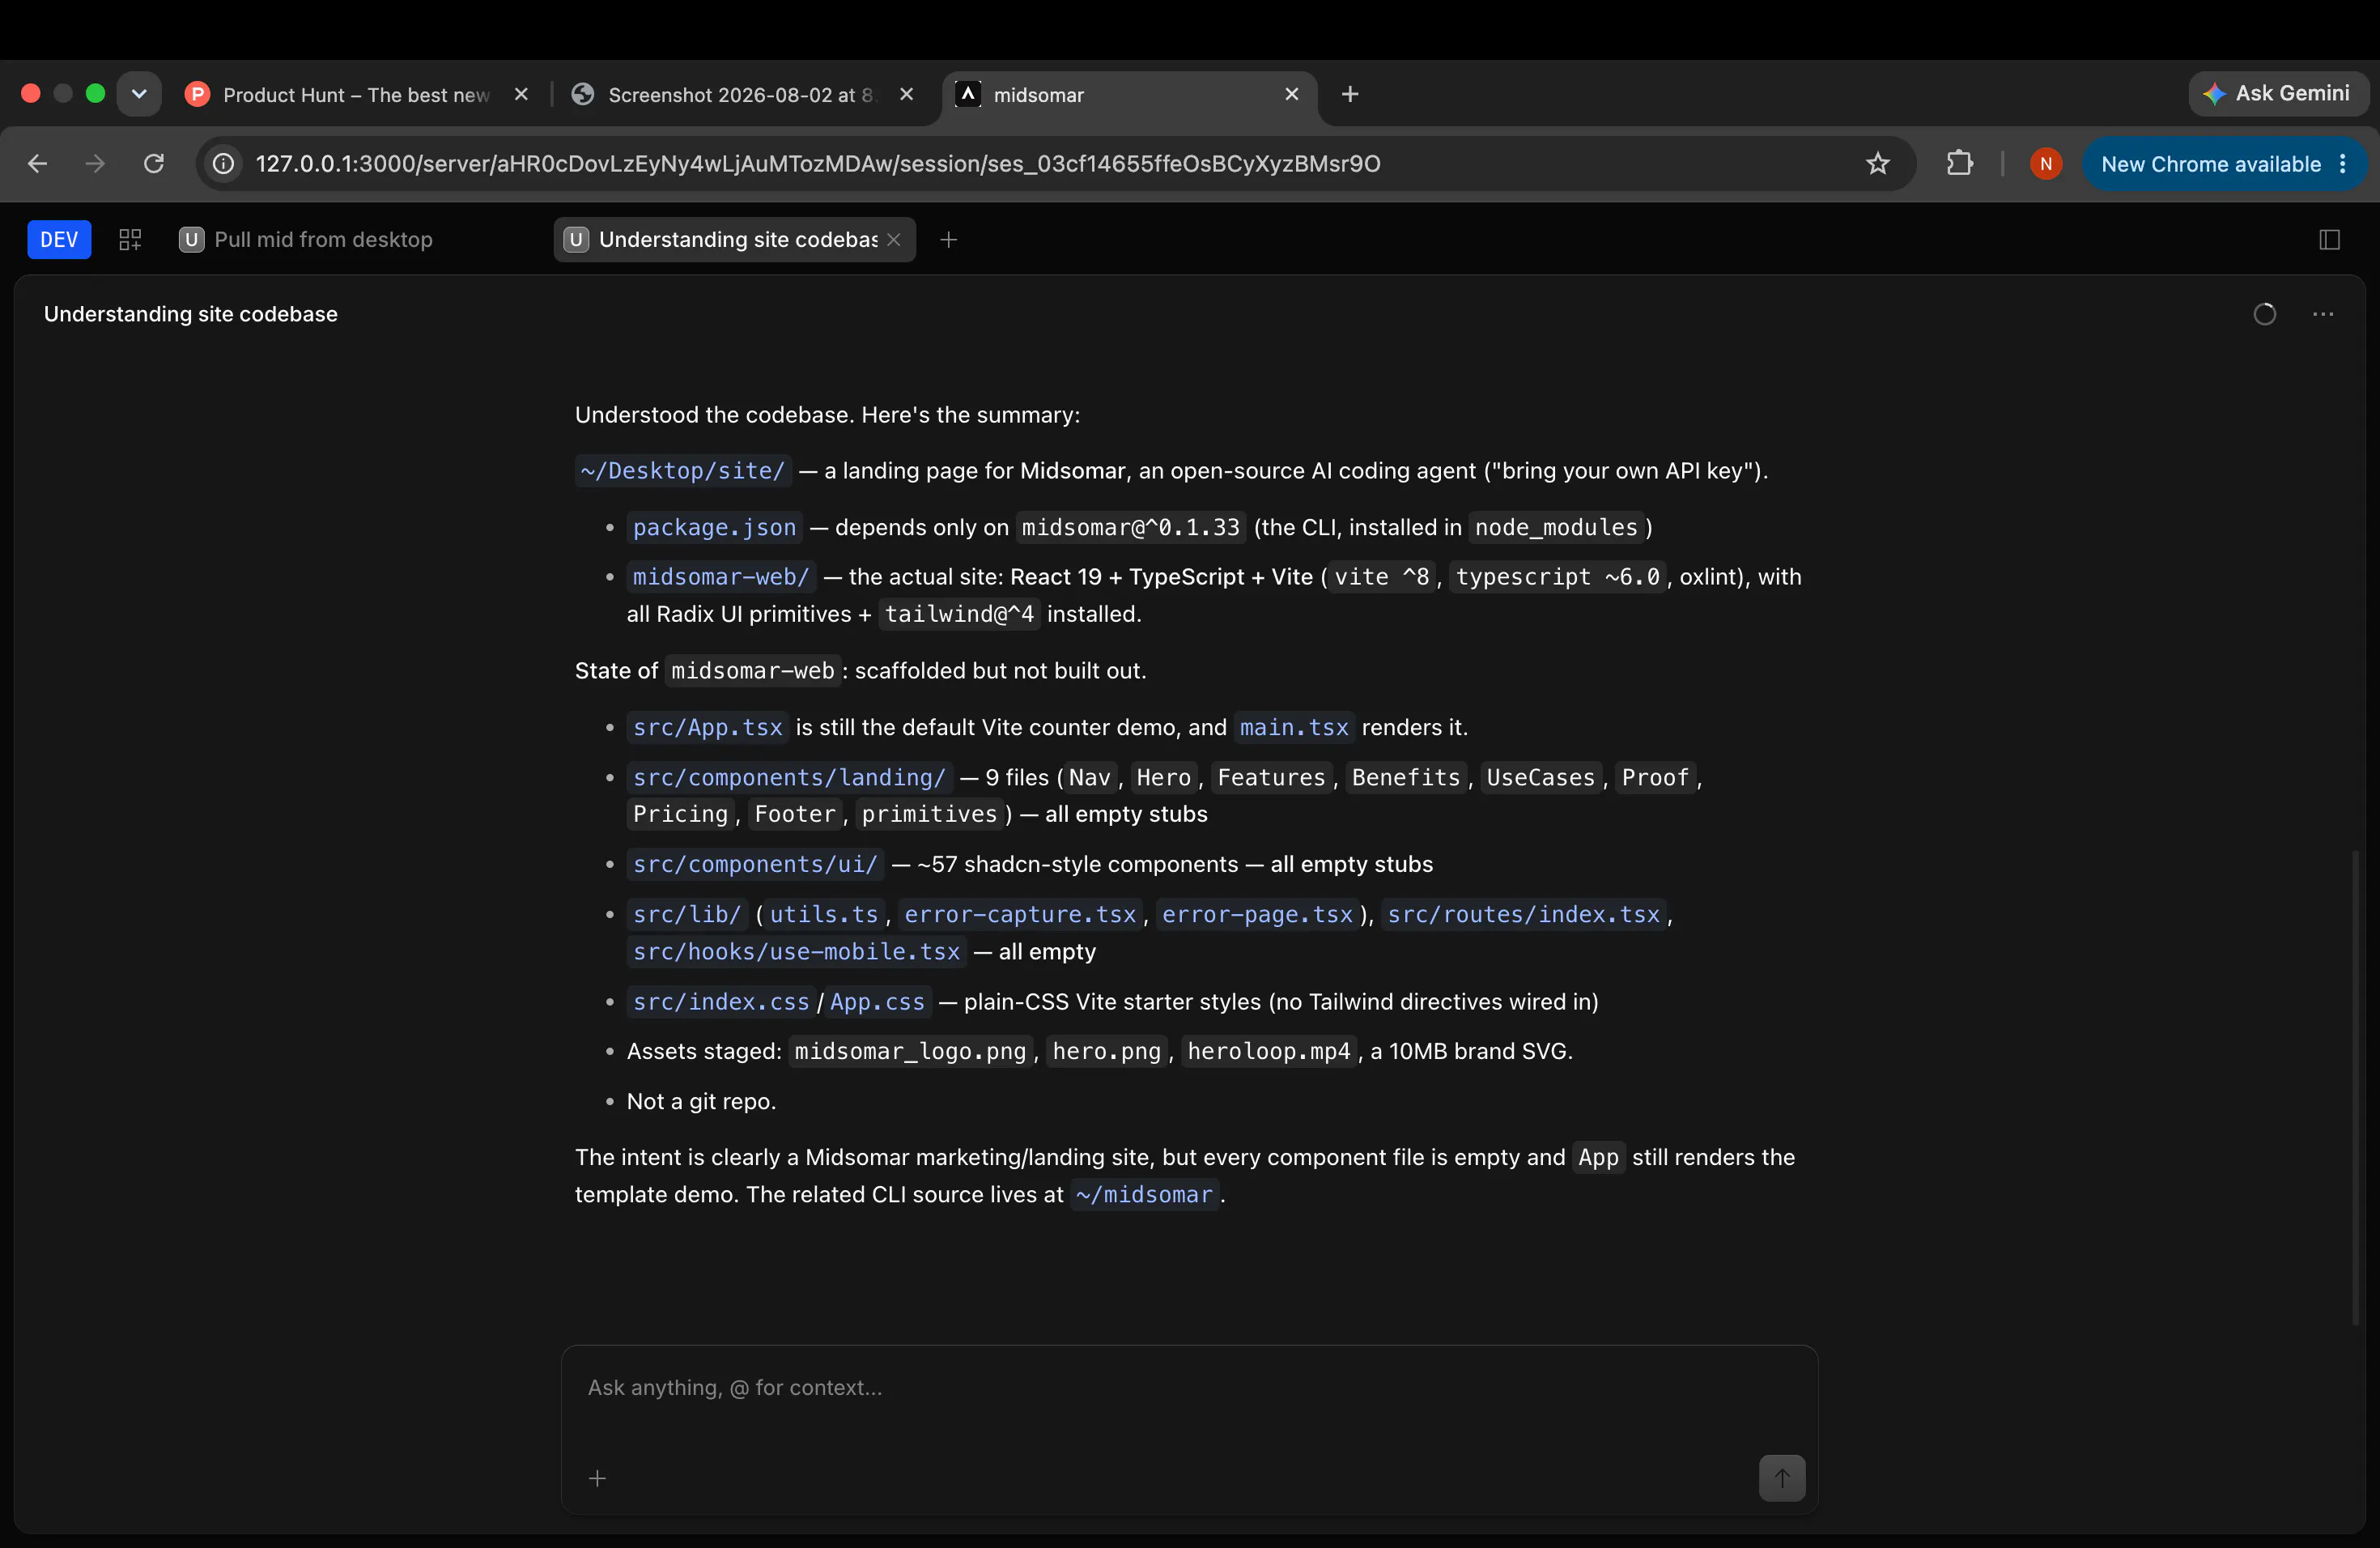Click the typescript ~6.0 code text
The width and height of the screenshot is (2380, 1548).
[1557, 577]
